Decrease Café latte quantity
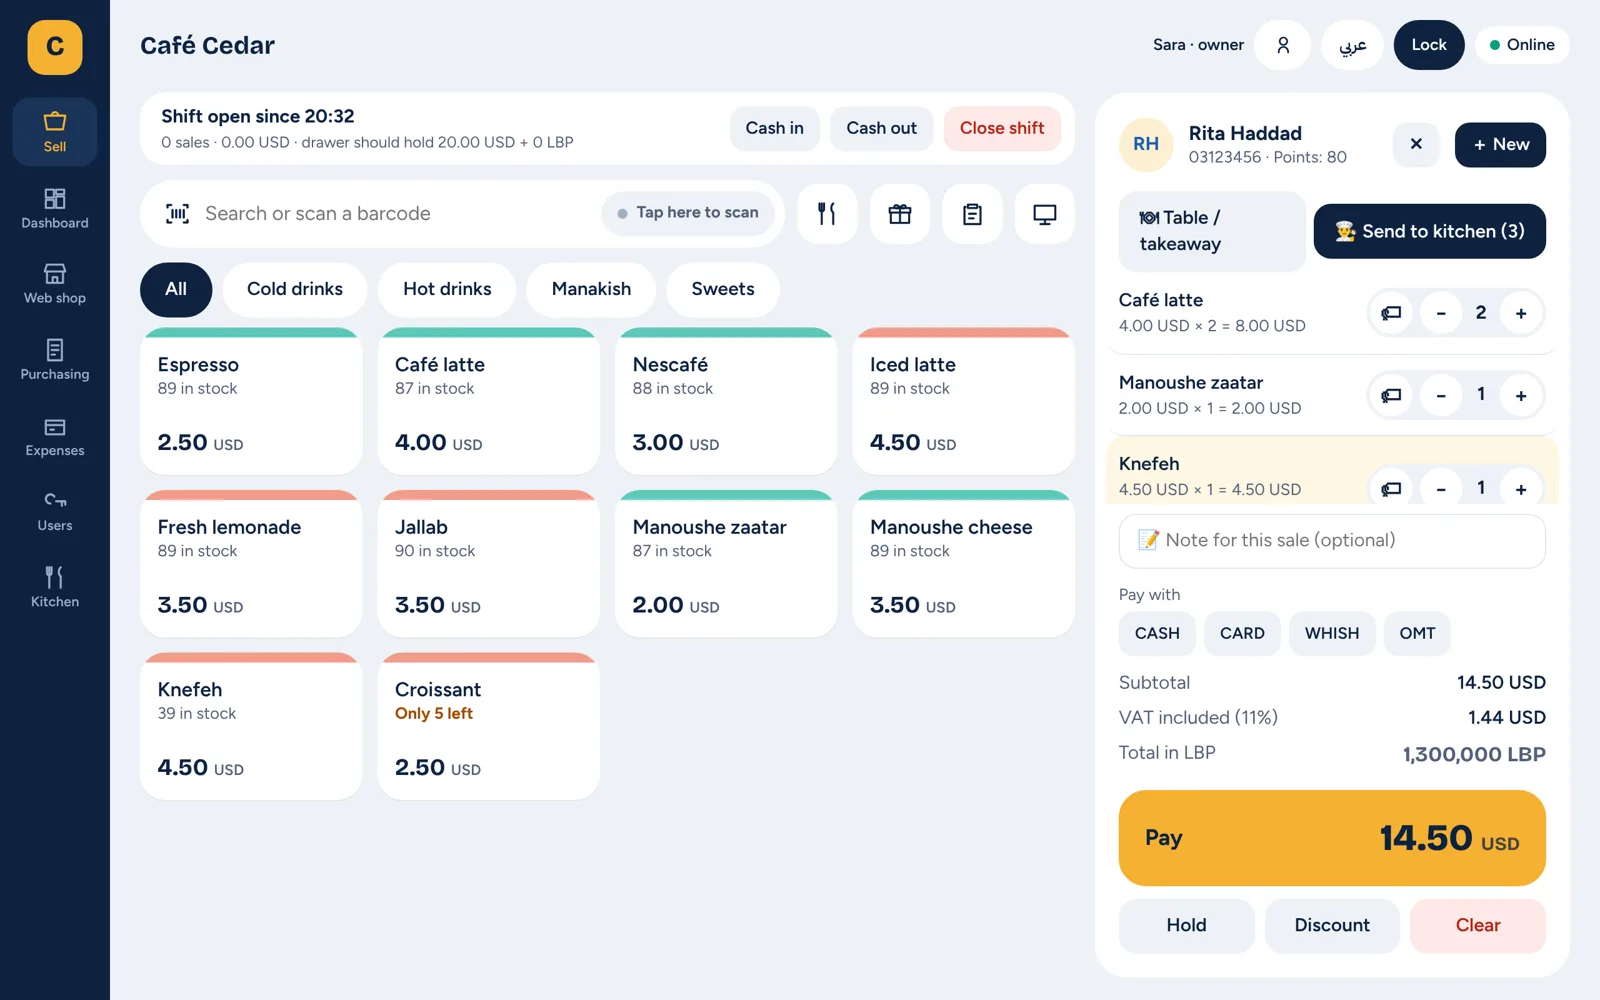The height and width of the screenshot is (1000, 1600). [x=1441, y=313]
